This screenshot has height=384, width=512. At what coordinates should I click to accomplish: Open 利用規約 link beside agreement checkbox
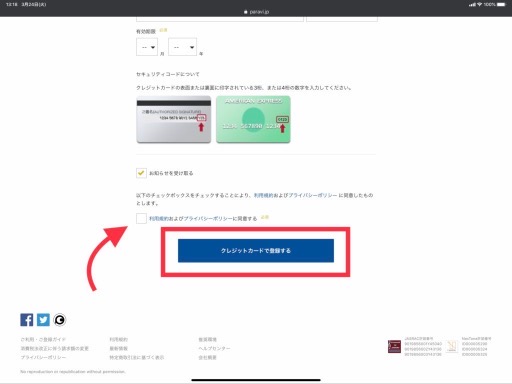coord(159,219)
